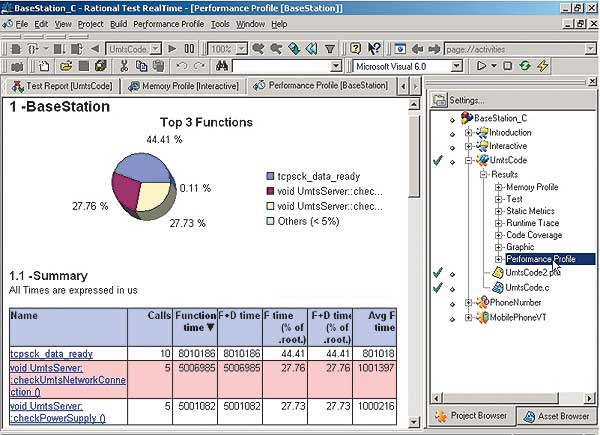600x435 pixels.
Task: Click the left-pointing previous triangle icon
Action: pyautogui.click(x=95, y=49)
